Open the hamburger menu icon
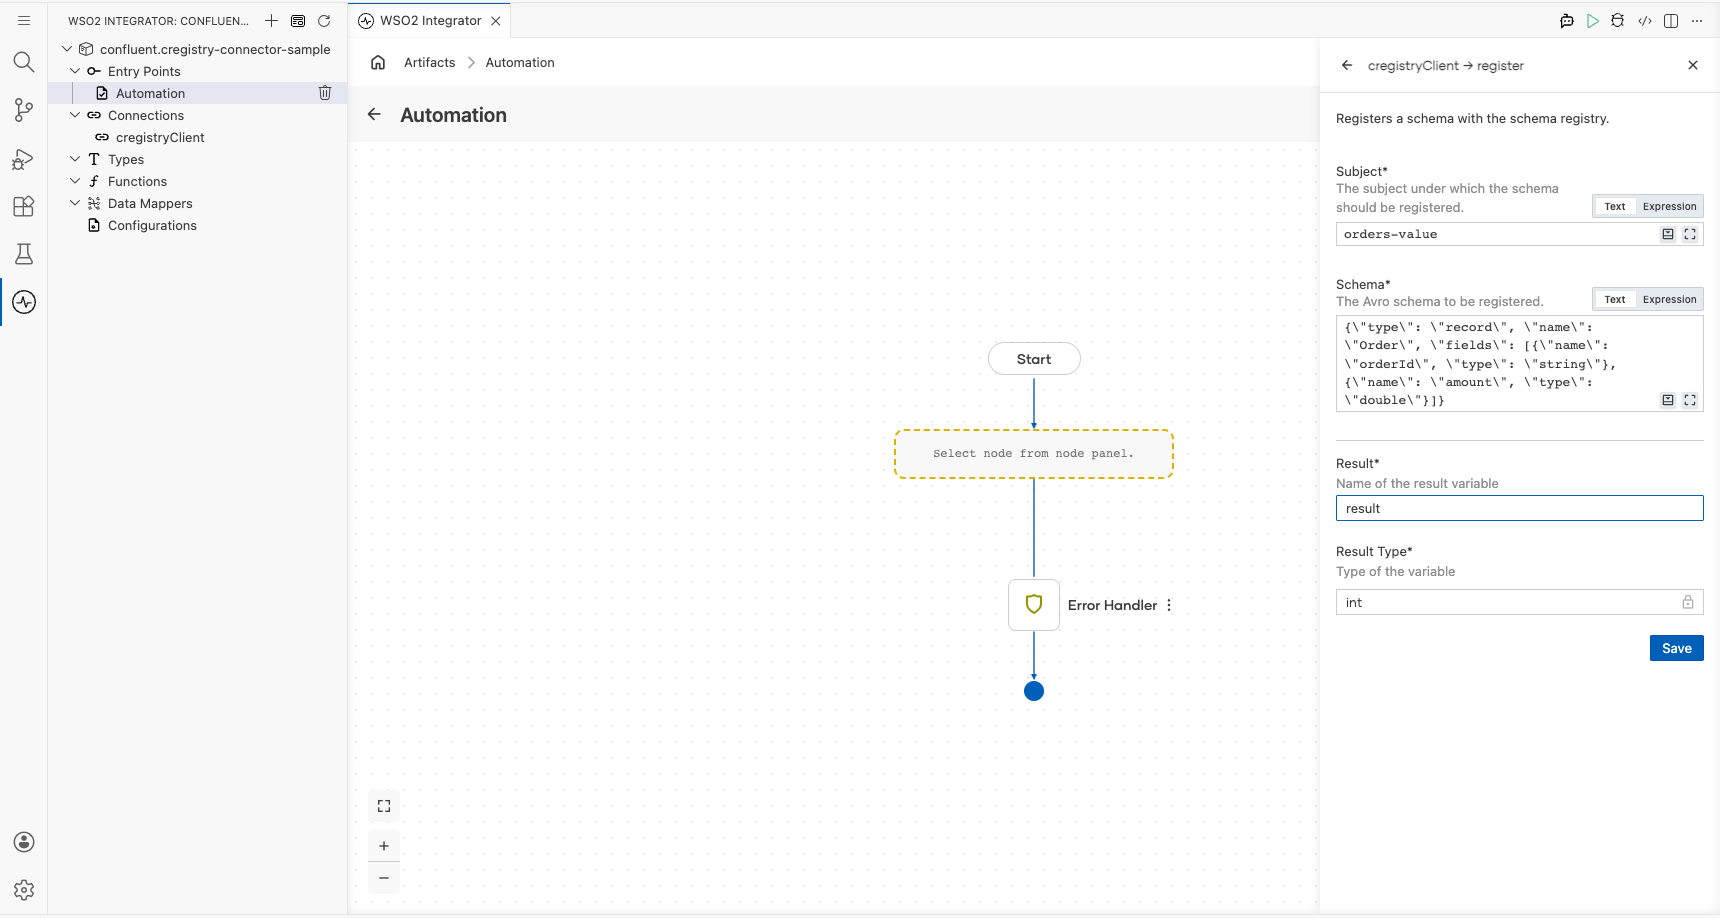This screenshot has height=918, width=1720. pyautogui.click(x=24, y=20)
